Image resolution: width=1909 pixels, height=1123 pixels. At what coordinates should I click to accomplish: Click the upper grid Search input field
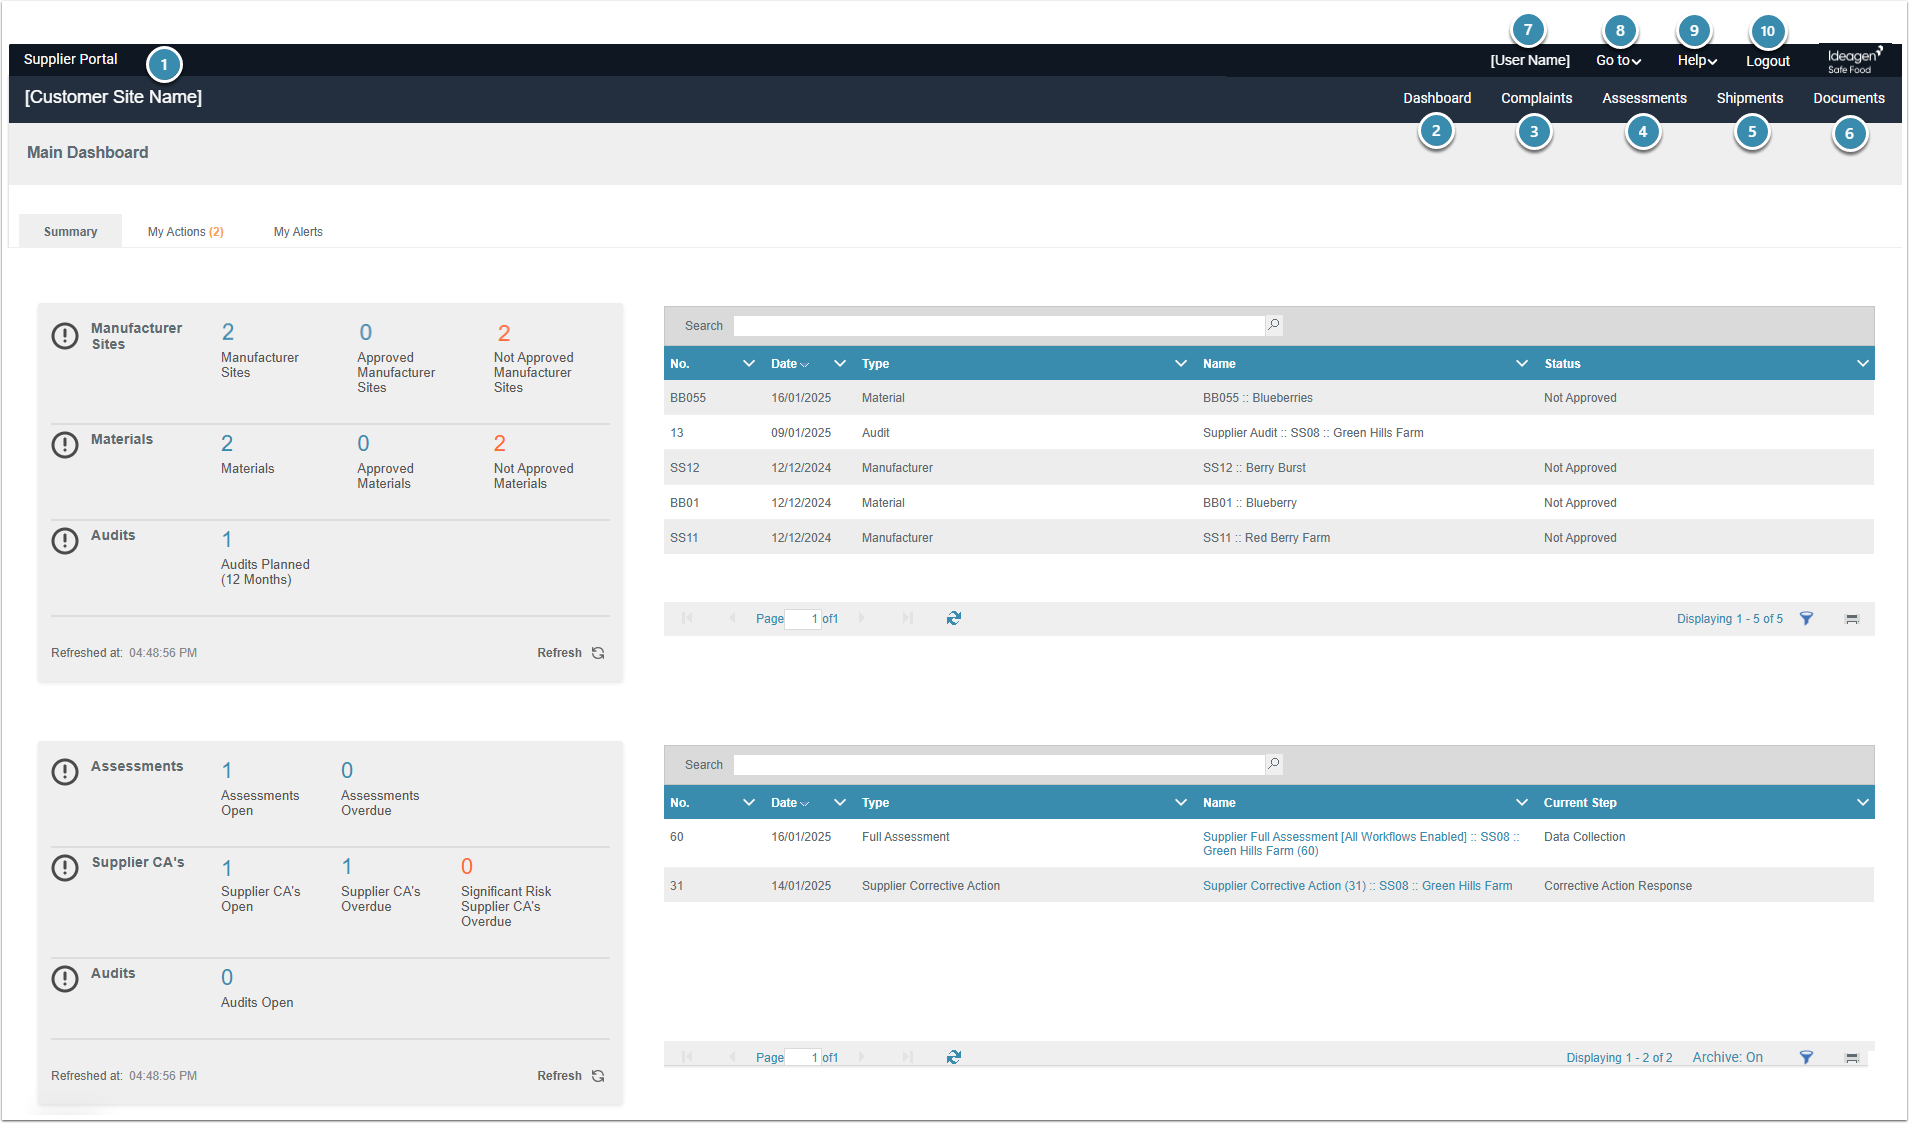(x=998, y=326)
